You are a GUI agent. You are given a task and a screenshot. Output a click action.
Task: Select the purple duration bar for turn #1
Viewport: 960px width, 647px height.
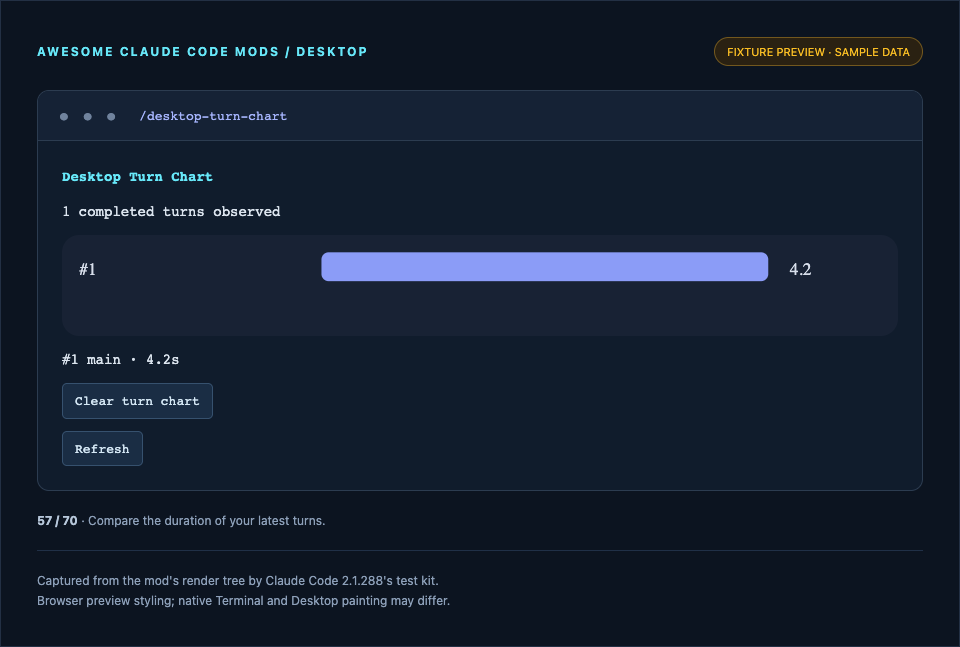tap(544, 267)
